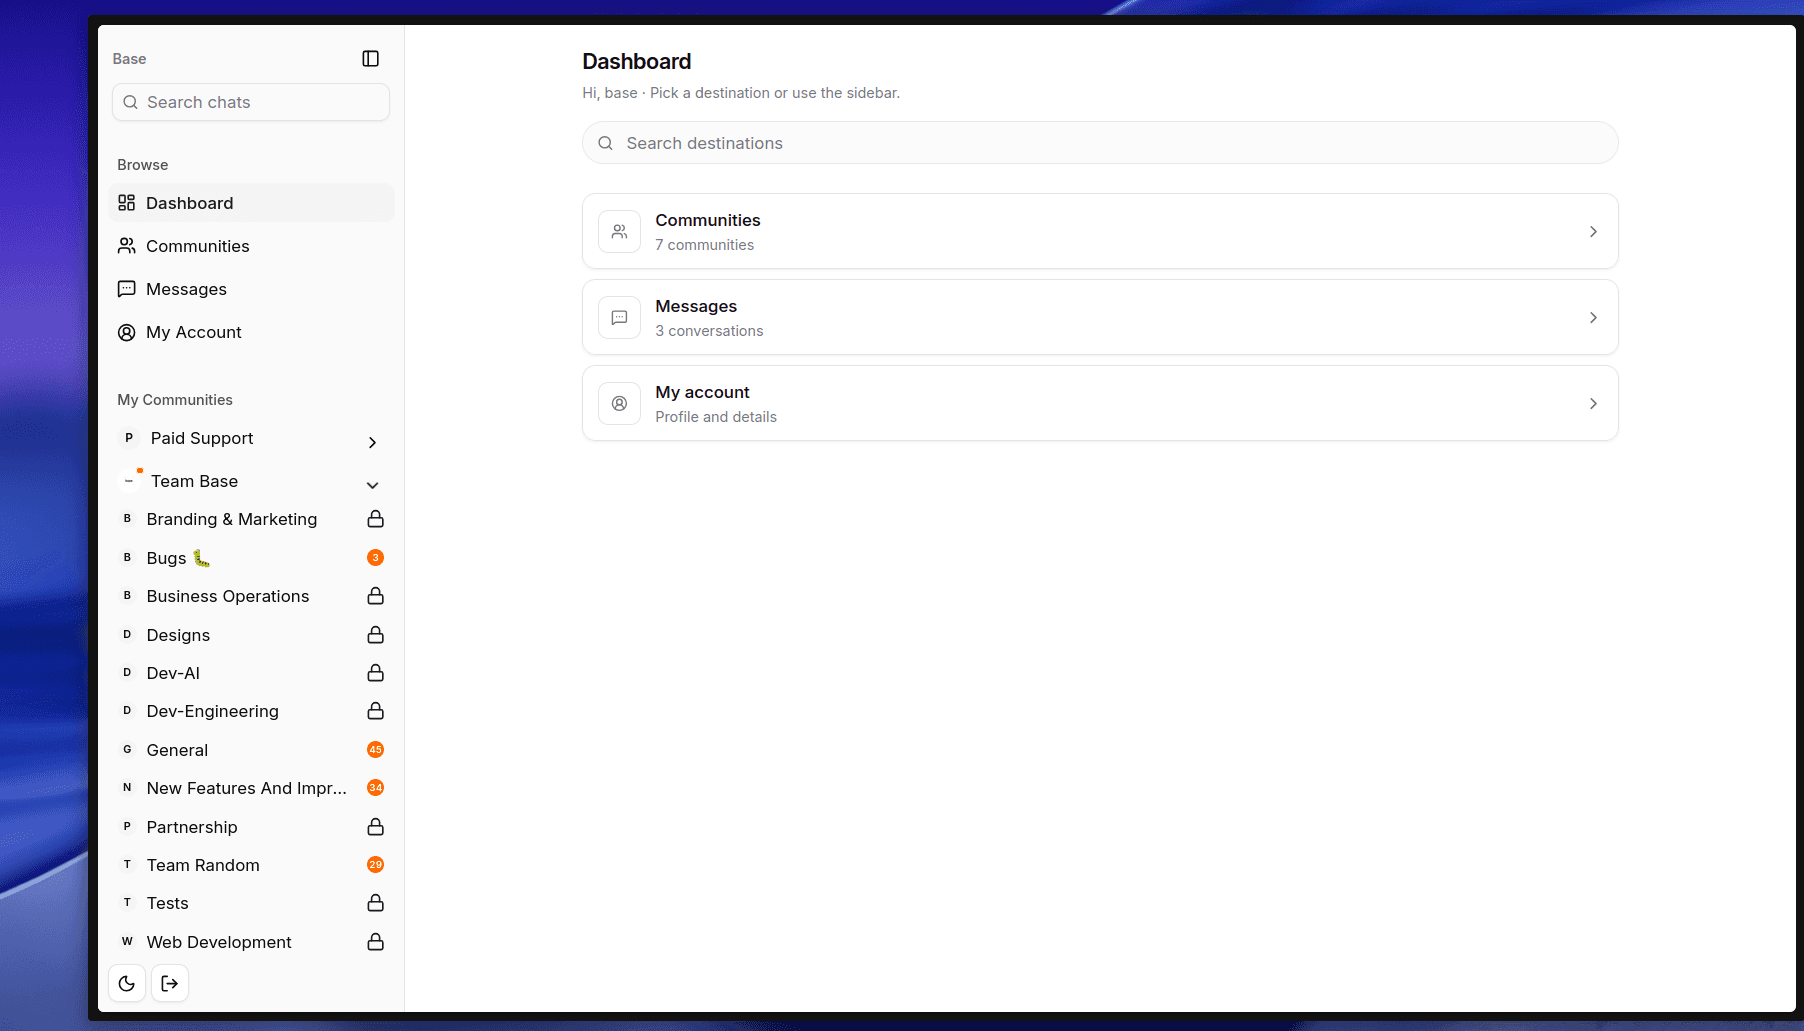
Task: Open My account card via its right chevron
Action: (x=1594, y=404)
